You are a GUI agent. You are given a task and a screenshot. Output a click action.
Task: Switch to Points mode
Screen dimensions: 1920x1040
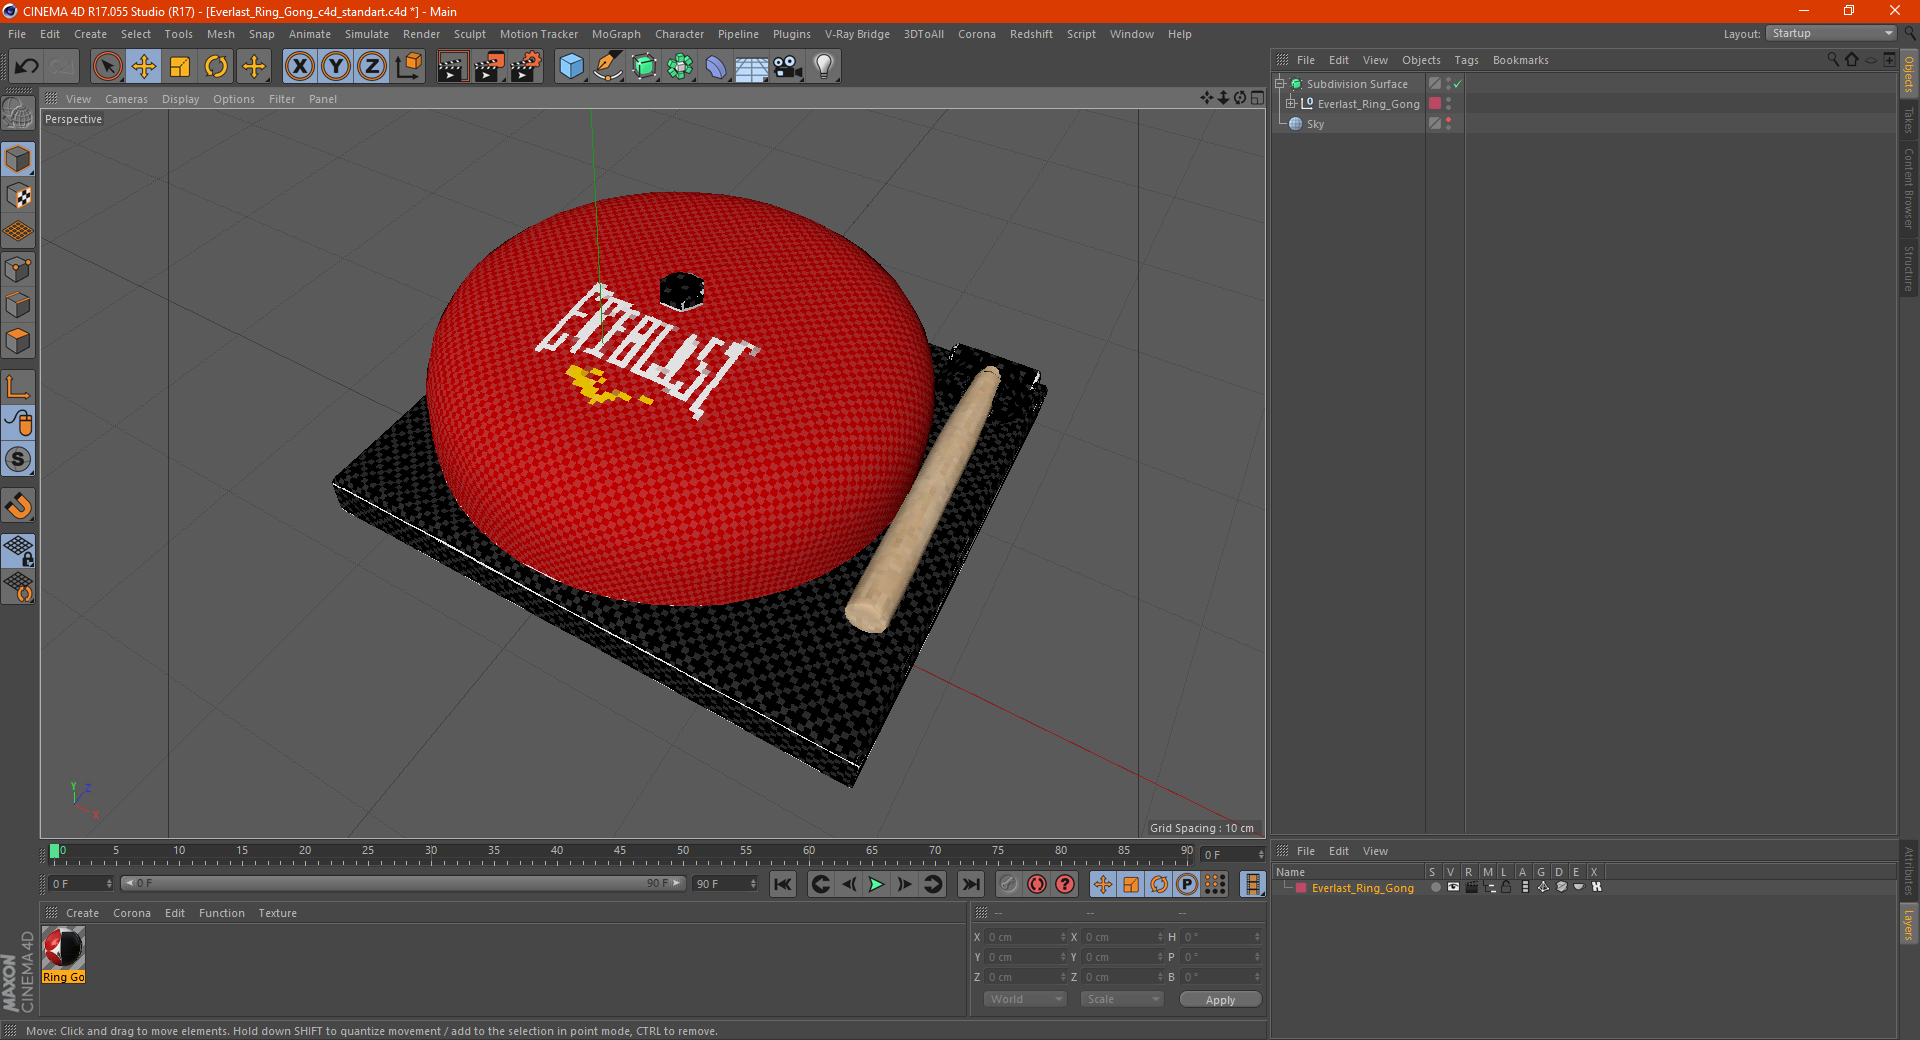coord(18,269)
